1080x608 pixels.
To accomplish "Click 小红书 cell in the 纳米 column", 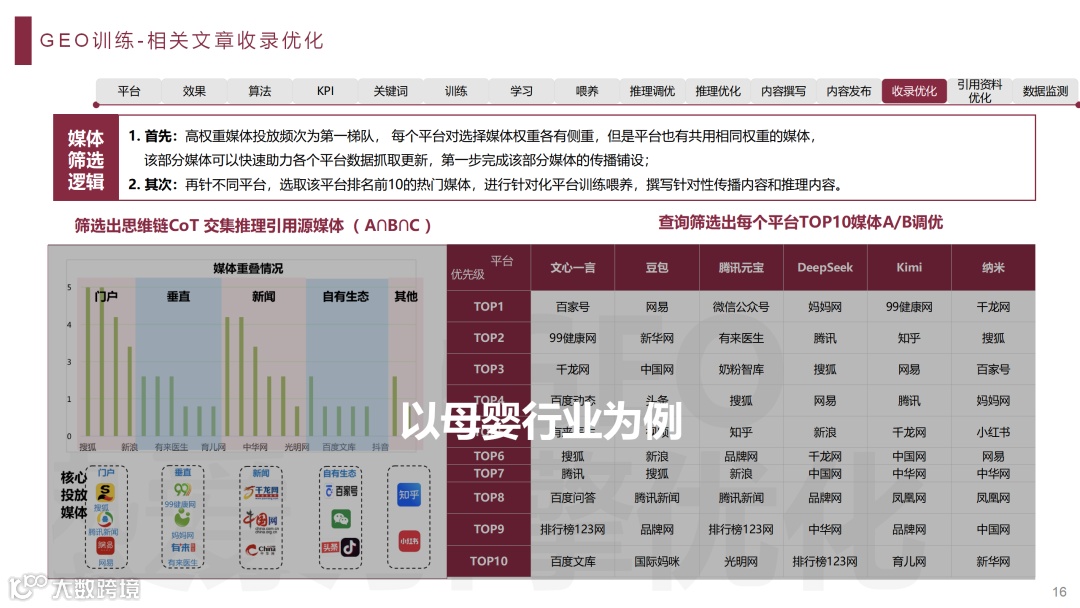I will 993,432.
